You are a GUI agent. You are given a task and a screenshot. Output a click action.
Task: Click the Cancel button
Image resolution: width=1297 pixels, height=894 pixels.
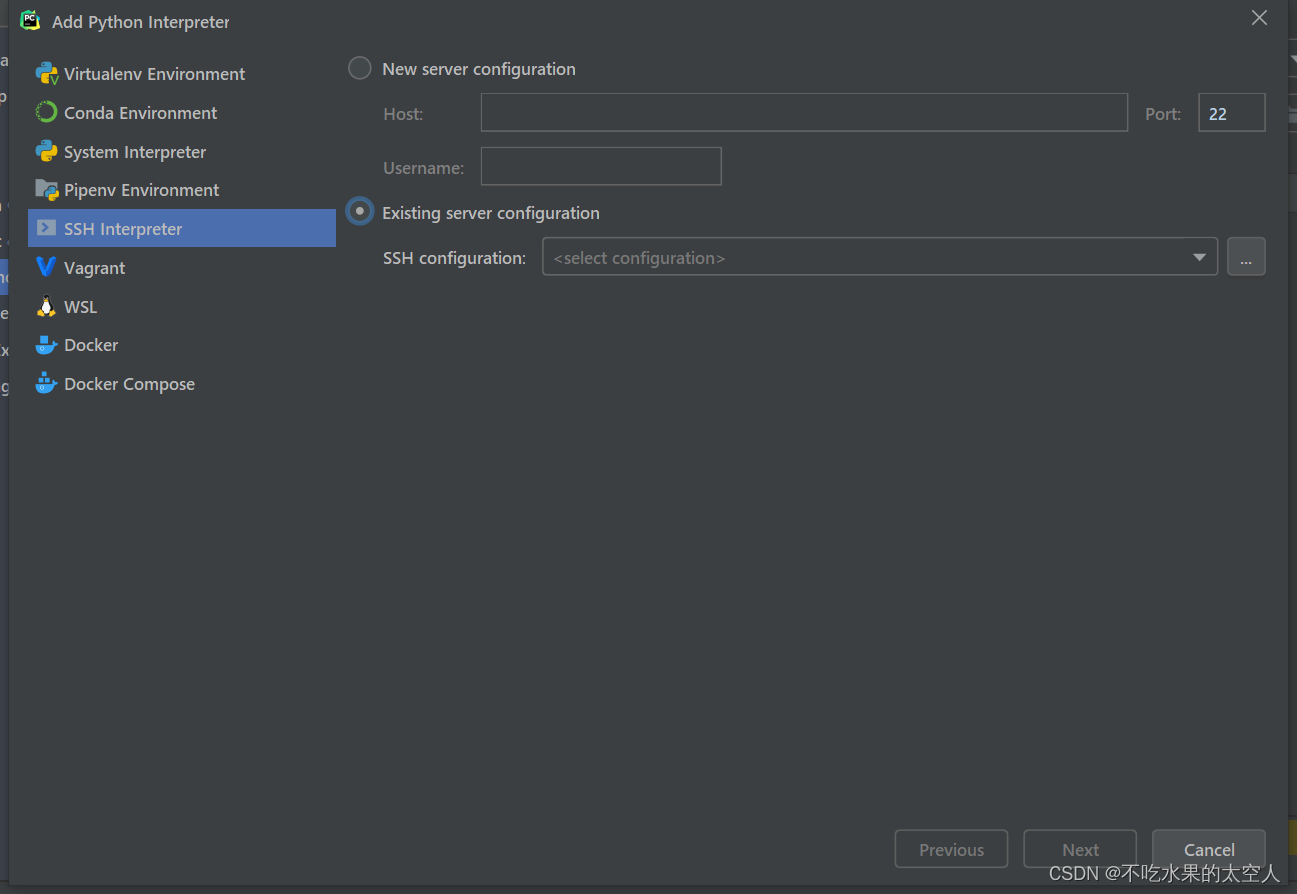click(x=1209, y=849)
